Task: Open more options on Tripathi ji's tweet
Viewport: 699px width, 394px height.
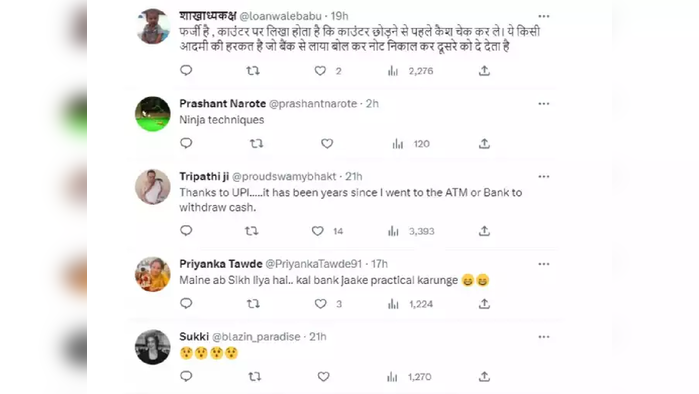Action: 543,176
